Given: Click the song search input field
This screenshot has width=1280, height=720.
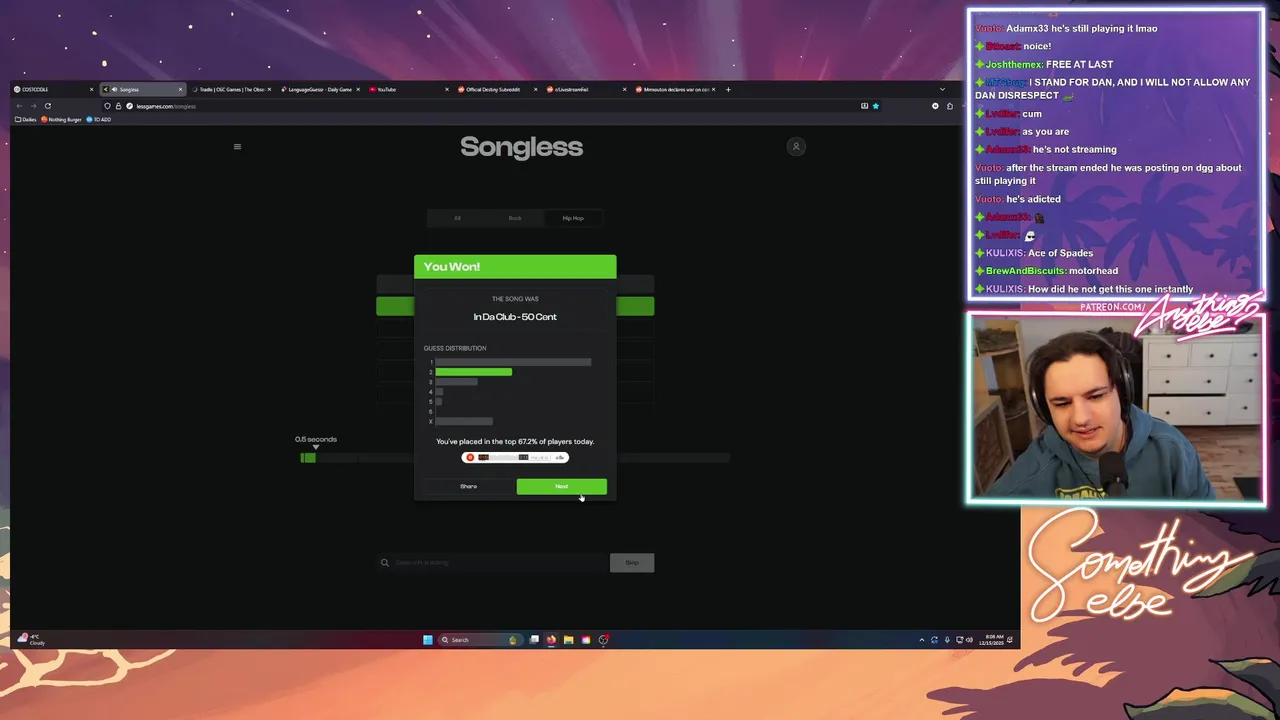Looking at the screenshot, I should [x=493, y=562].
